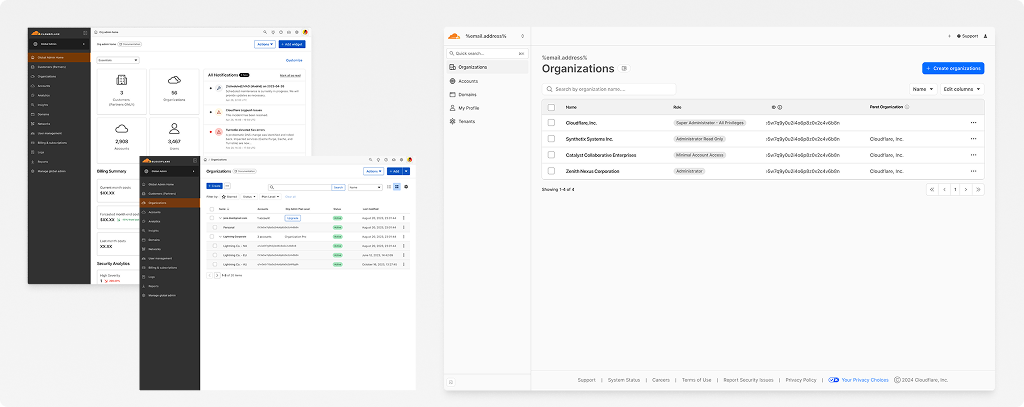
Task: Open the three-dot menu for Catalyst Collaborative Enterprises row
Action: click(x=973, y=155)
